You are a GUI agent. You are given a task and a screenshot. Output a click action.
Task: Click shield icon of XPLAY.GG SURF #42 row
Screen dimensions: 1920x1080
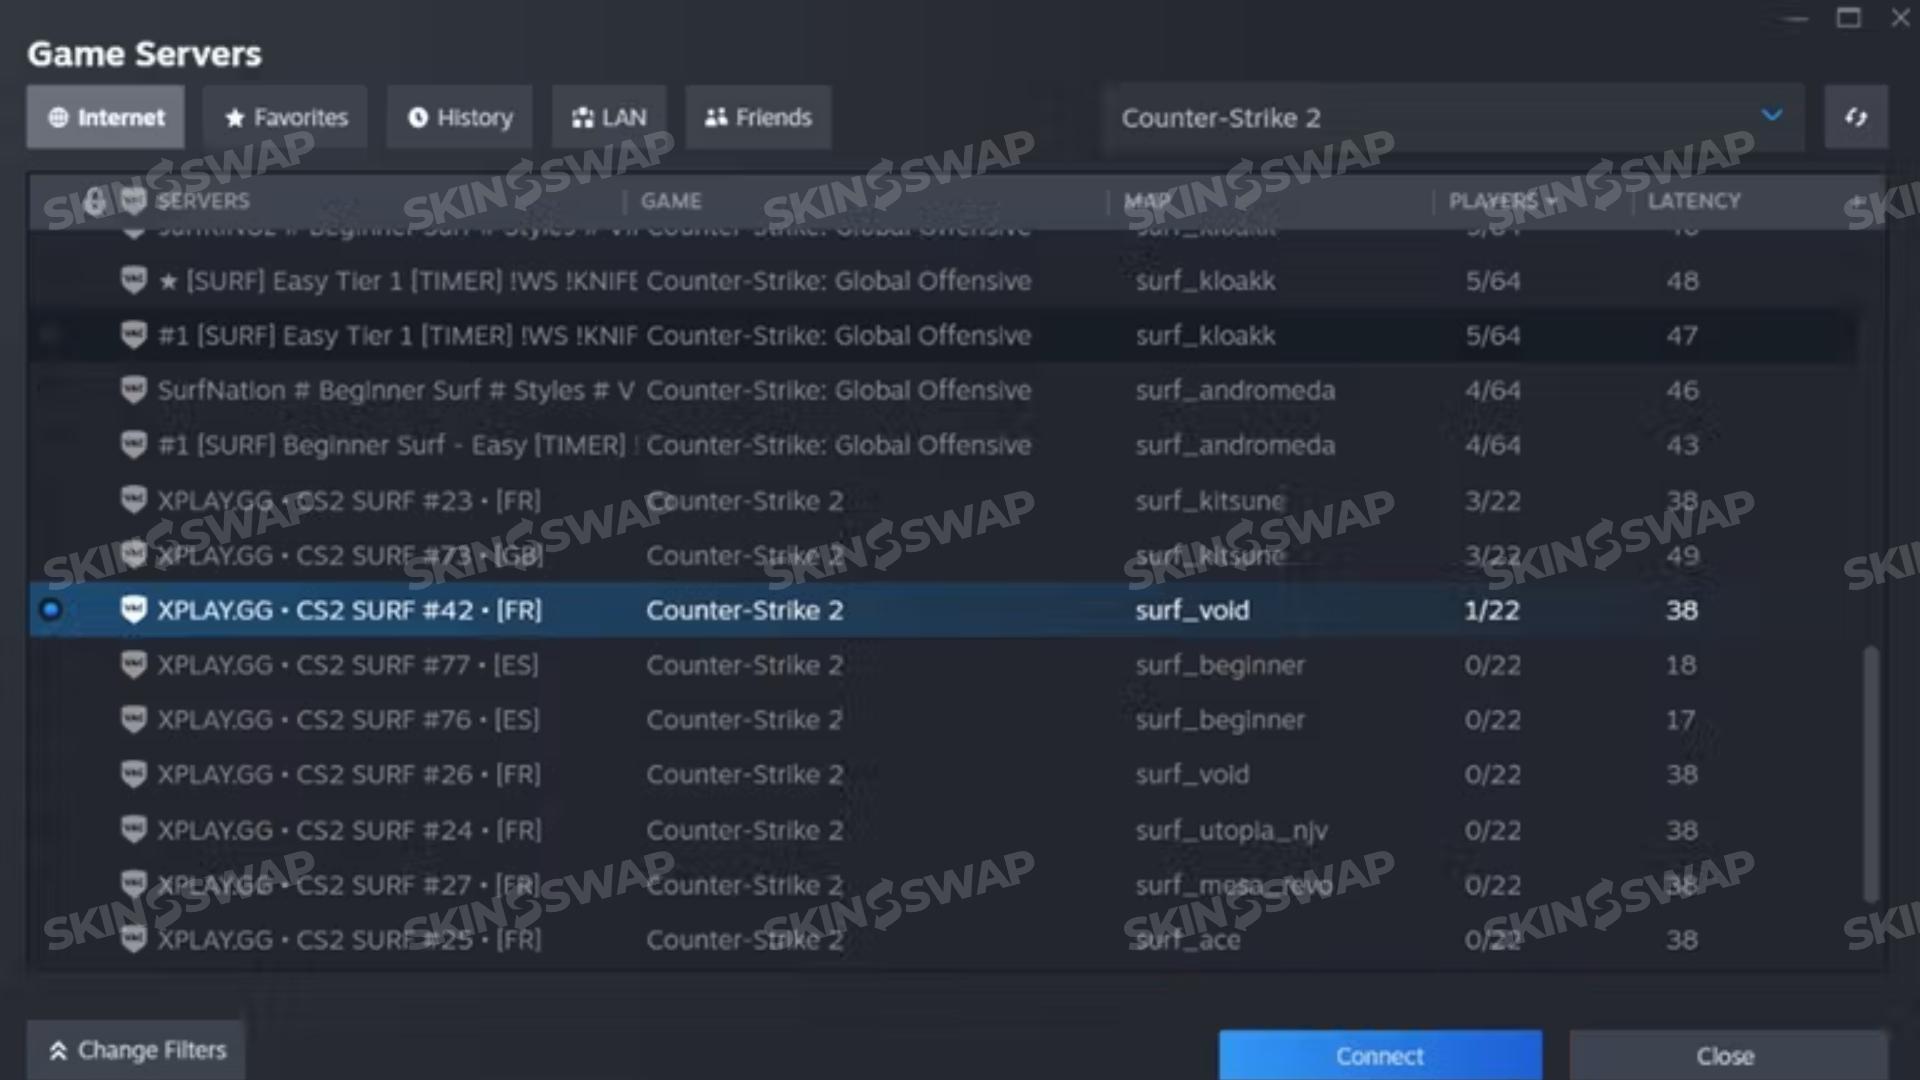(133, 610)
